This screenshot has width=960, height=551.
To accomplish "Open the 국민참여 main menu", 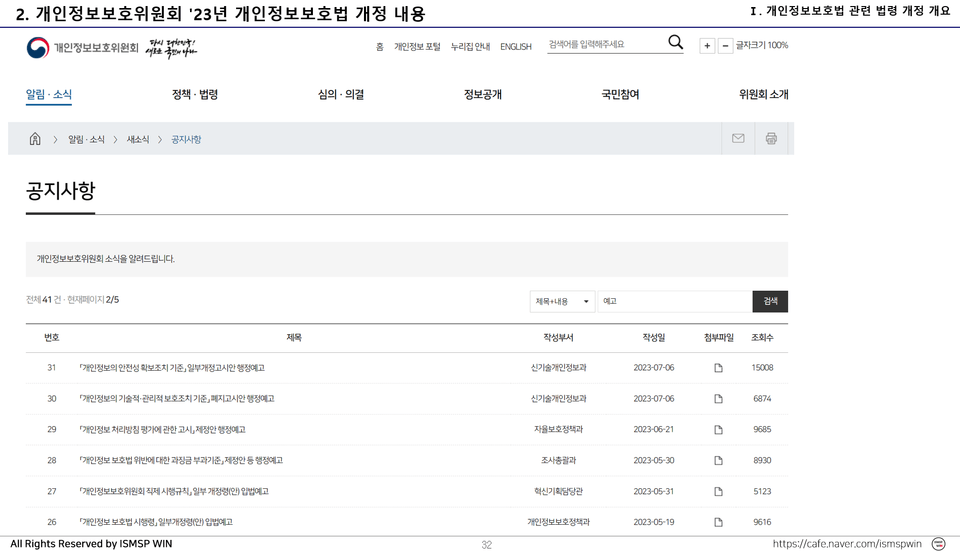I will pos(620,94).
